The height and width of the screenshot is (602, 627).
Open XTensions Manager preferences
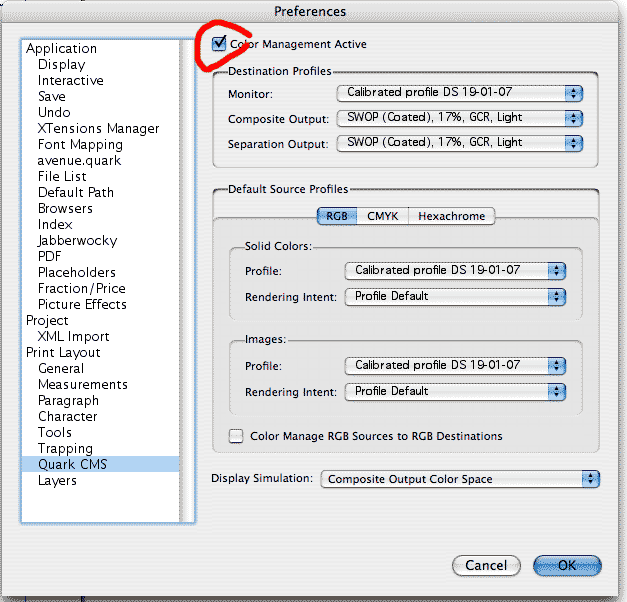click(101, 128)
